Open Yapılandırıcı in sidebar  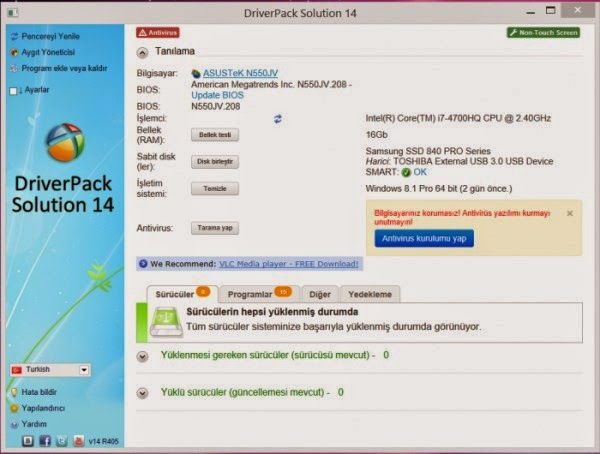pos(43,408)
